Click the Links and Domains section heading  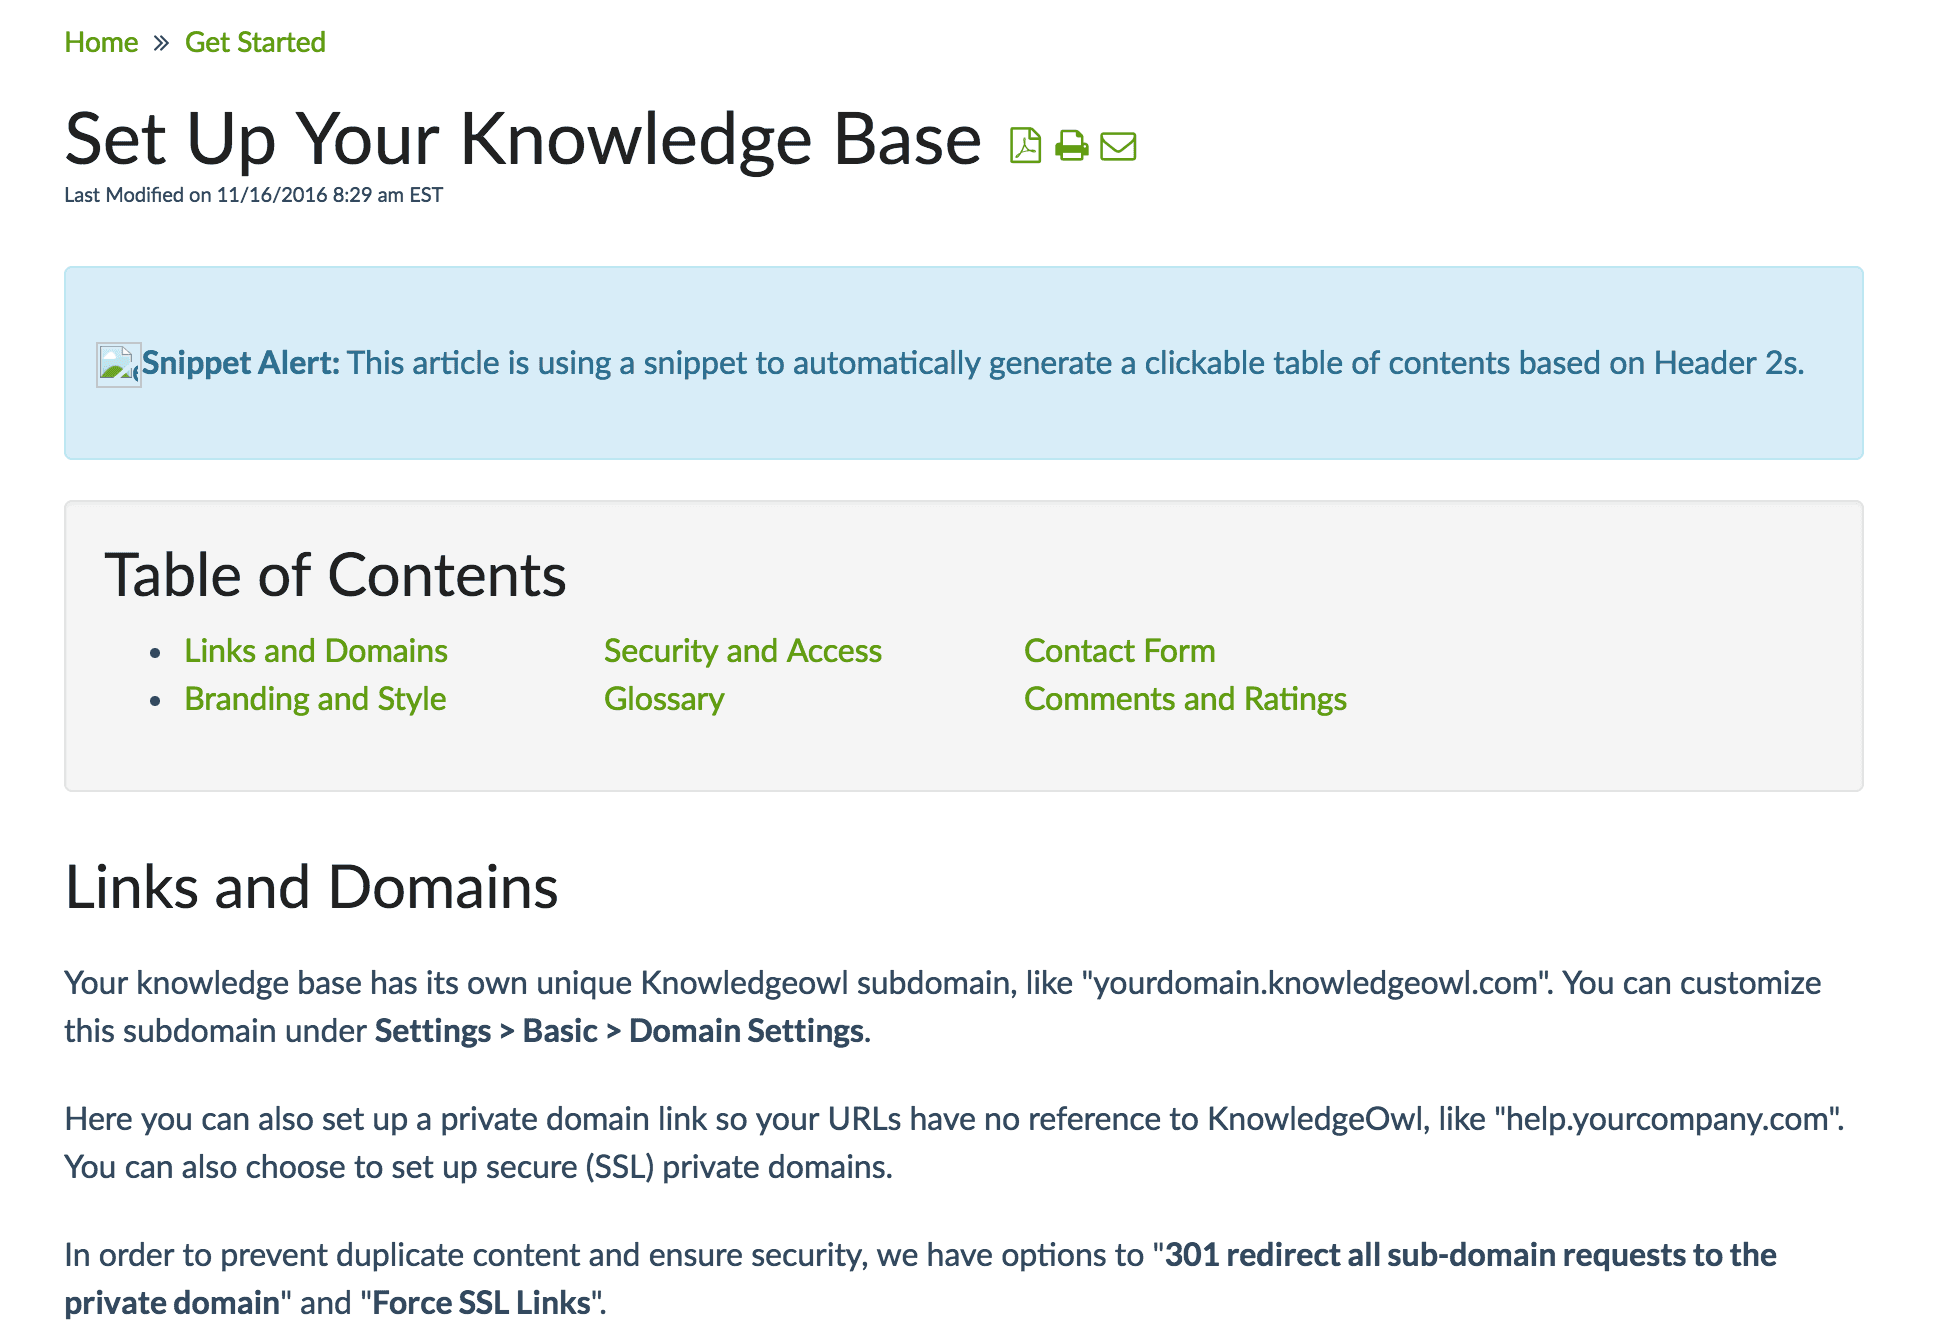(x=311, y=887)
